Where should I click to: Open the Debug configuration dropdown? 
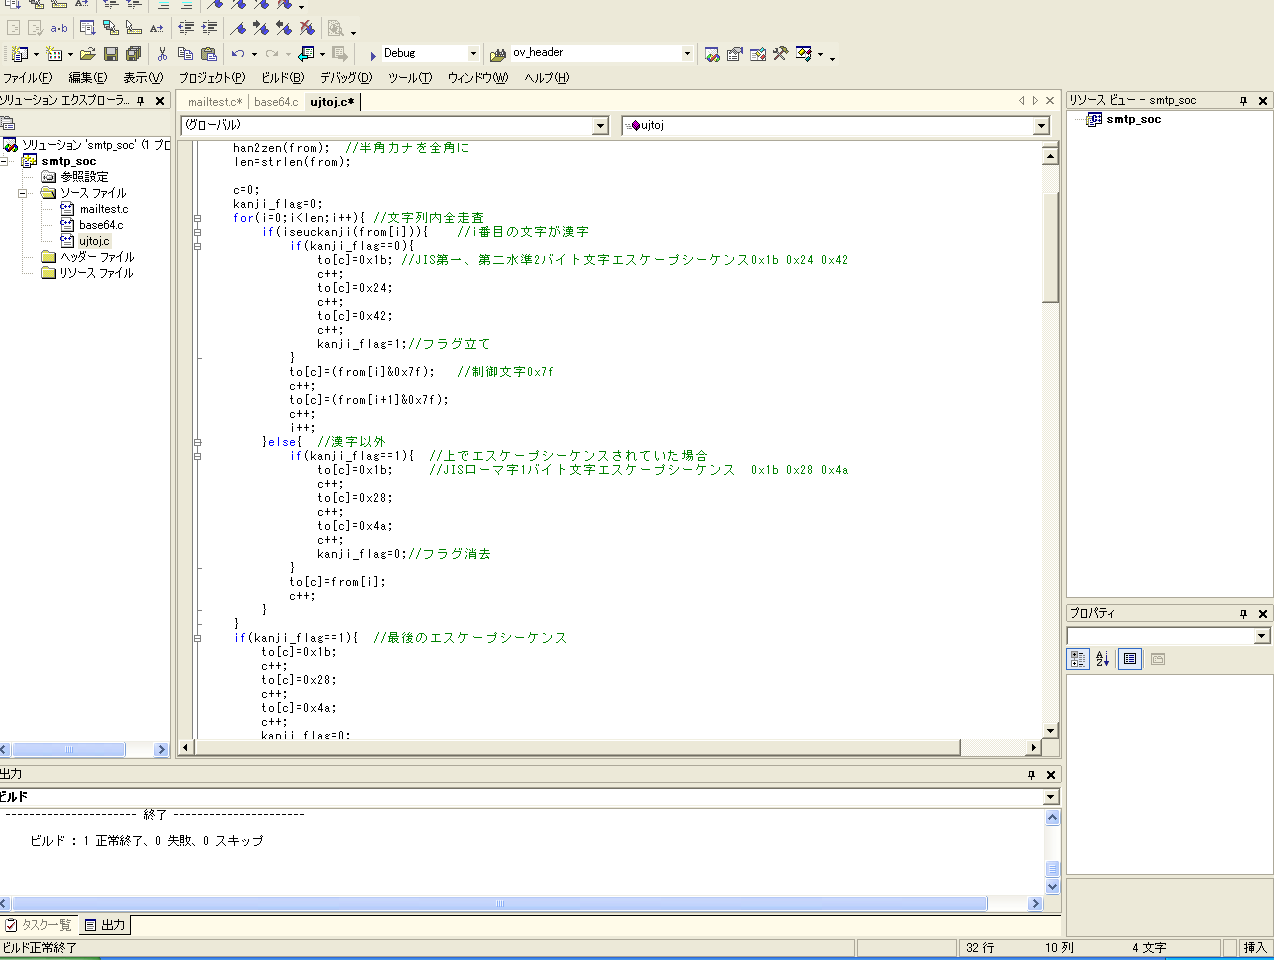pos(473,53)
